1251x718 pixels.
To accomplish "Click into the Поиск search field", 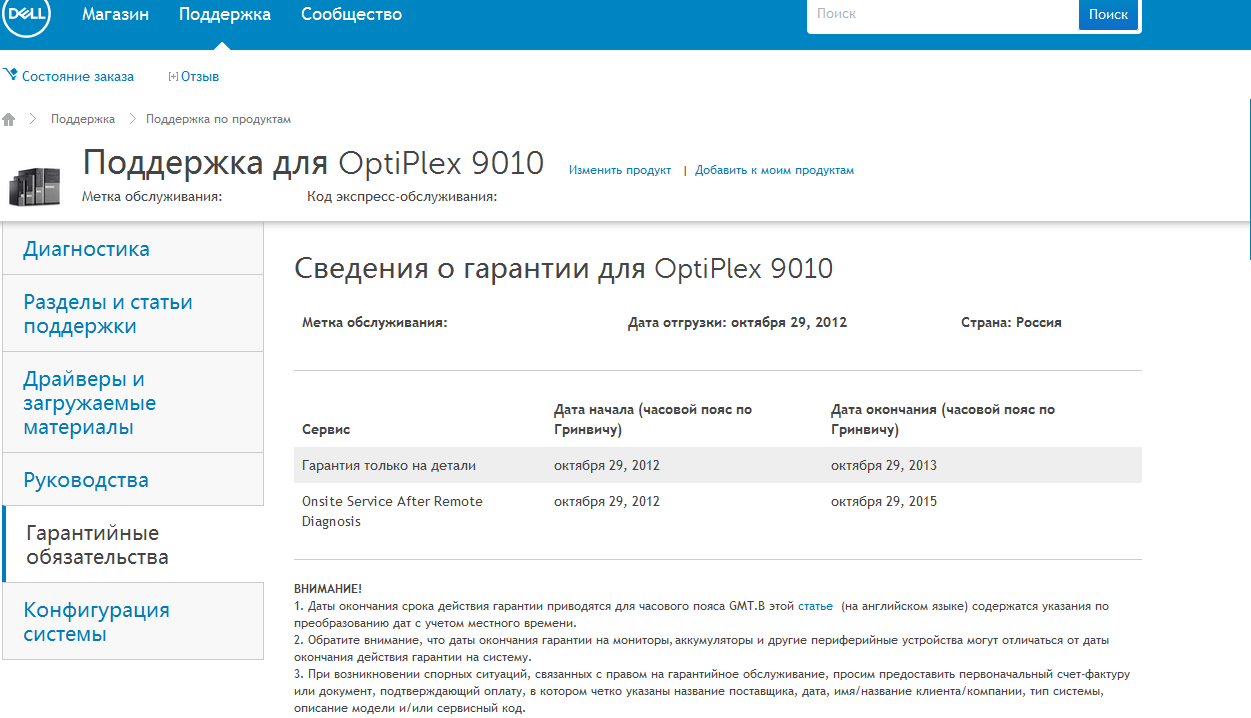I will pos(943,15).
